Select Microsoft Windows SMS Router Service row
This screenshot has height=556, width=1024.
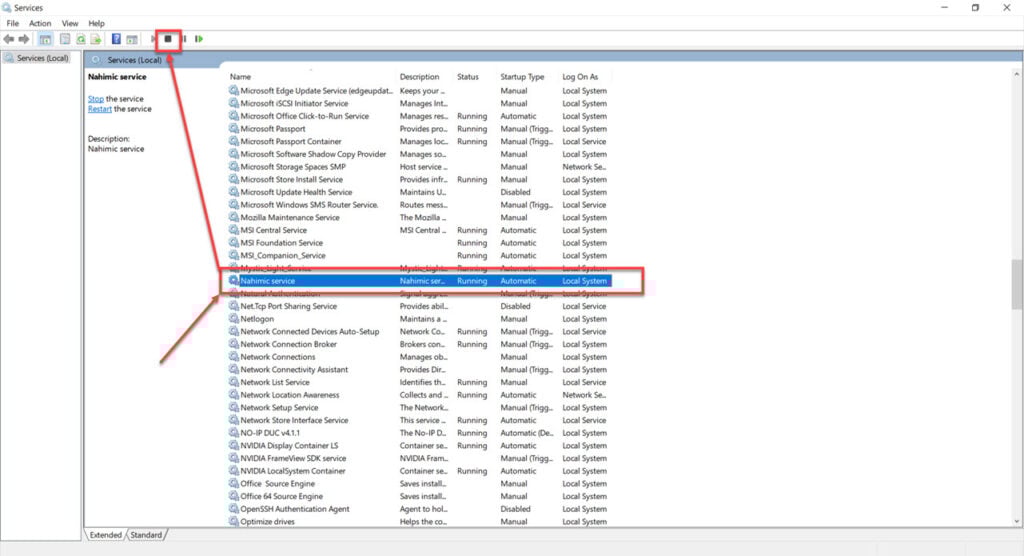pos(419,204)
